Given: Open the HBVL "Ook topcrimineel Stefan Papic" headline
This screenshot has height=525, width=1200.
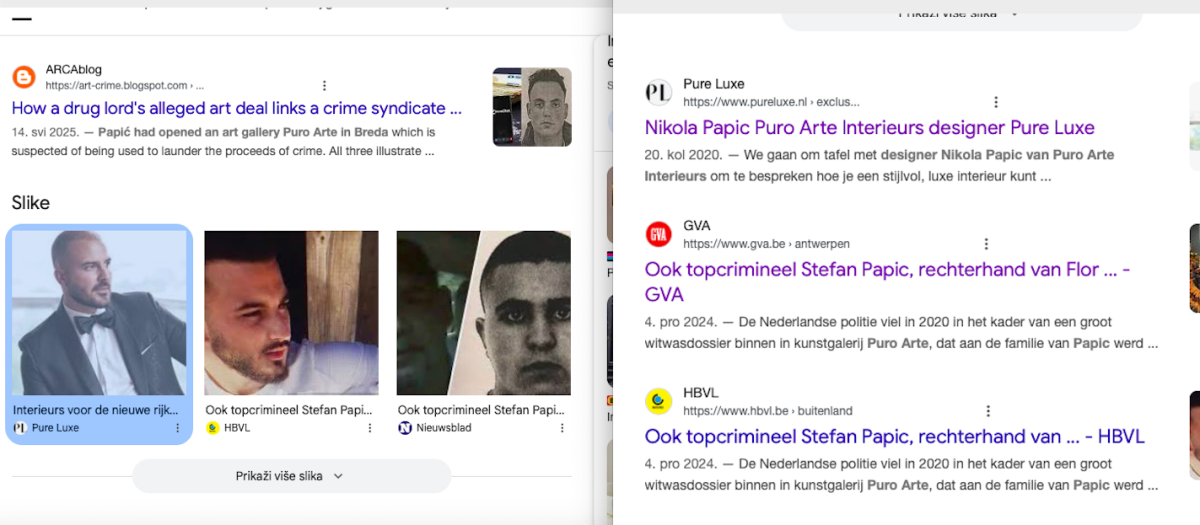Looking at the screenshot, I should (894, 437).
